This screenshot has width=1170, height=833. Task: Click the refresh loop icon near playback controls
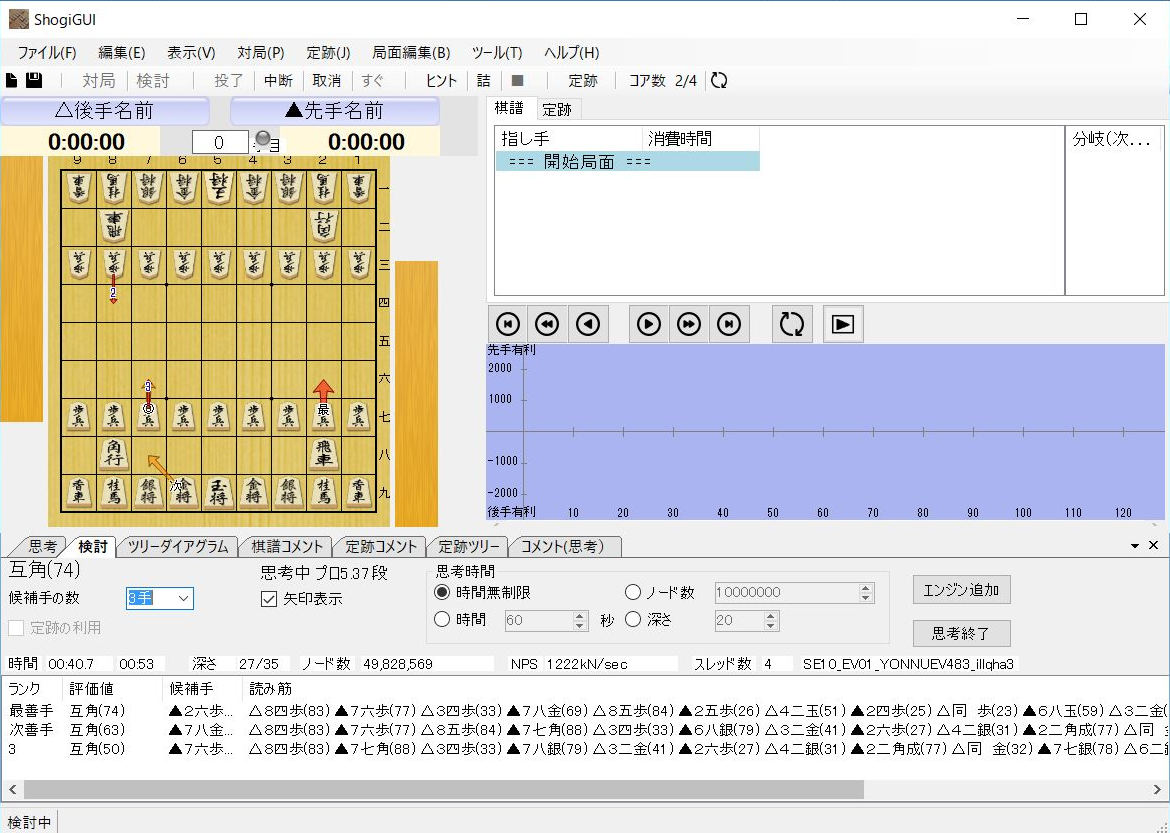click(792, 325)
